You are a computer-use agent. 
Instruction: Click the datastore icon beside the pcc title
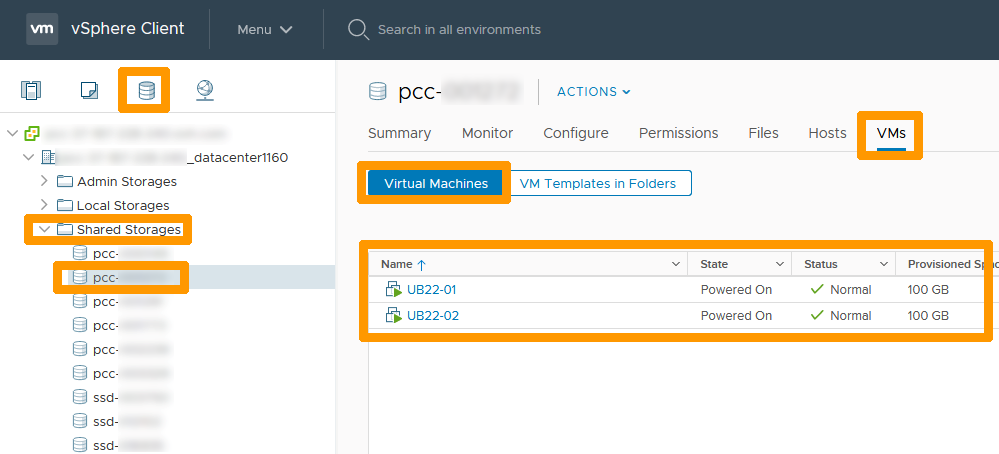point(378,92)
